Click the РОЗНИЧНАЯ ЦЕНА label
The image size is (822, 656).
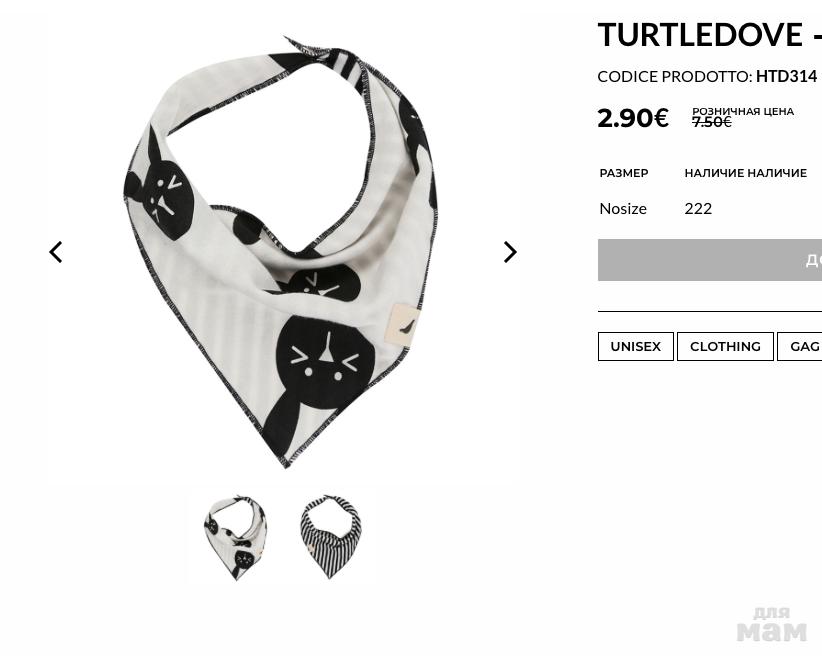pos(743,111)
